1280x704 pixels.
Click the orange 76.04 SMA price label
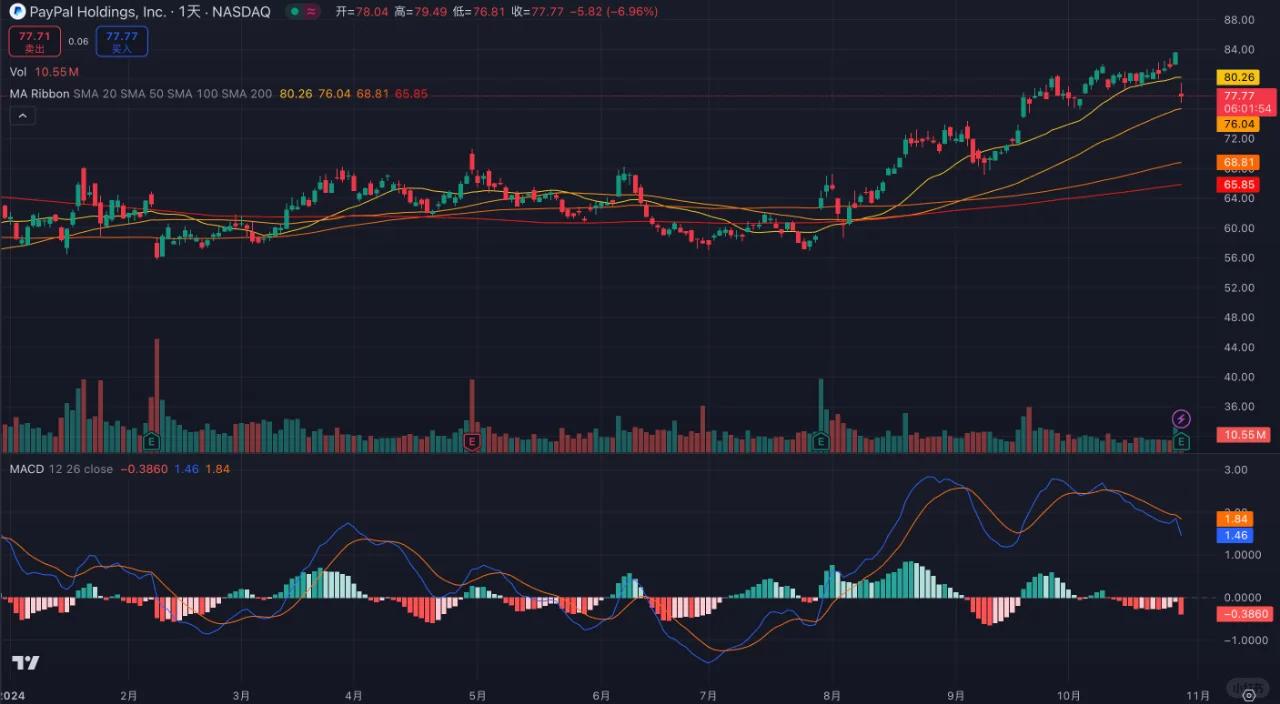coord(1238,124)
